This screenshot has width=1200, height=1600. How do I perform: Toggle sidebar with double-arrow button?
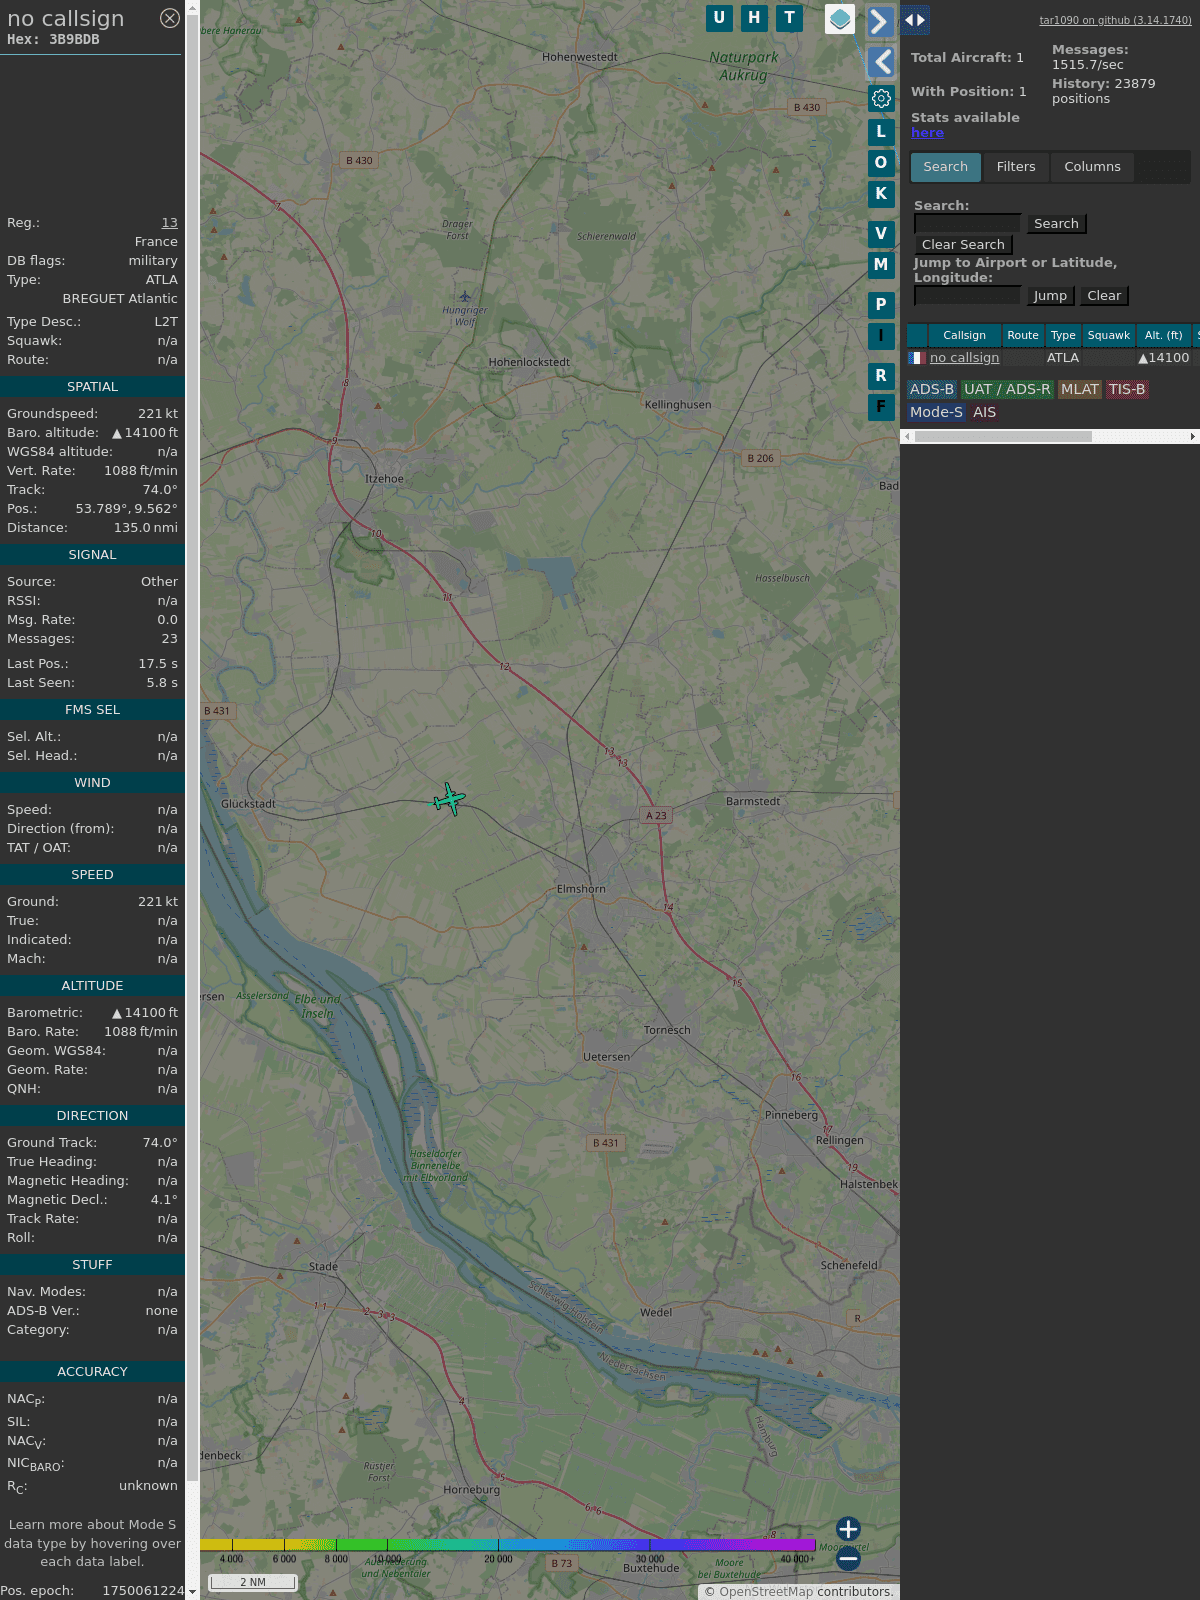(x=915, y=19)
